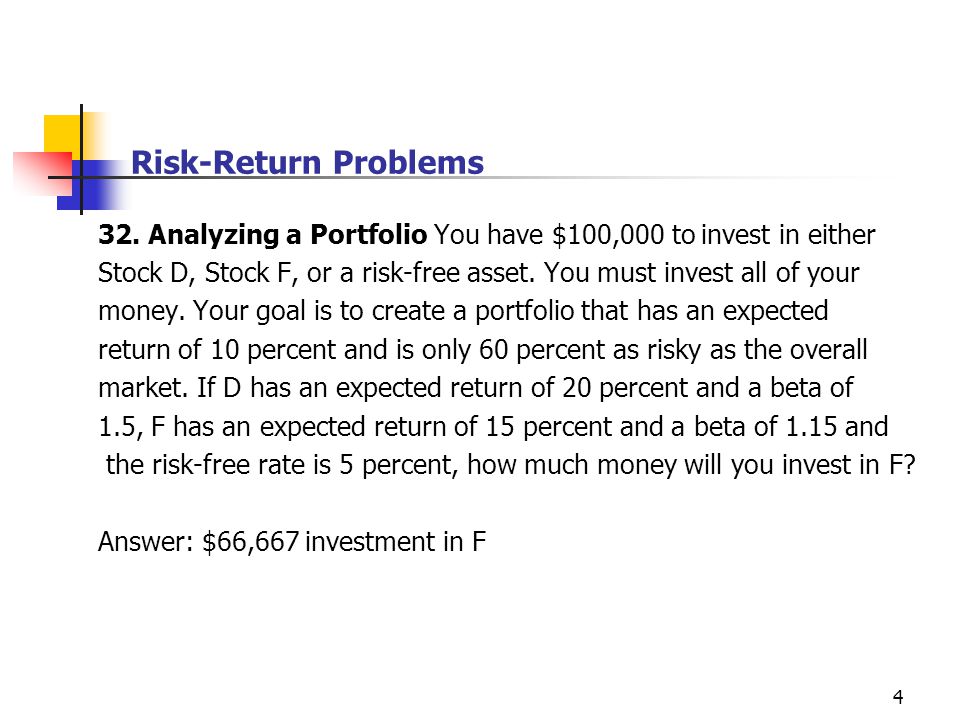This screenshot has height=720, width=960.
Task: Click the phrase 'overall market' in the paragraph
Action: tap(482, 369)
